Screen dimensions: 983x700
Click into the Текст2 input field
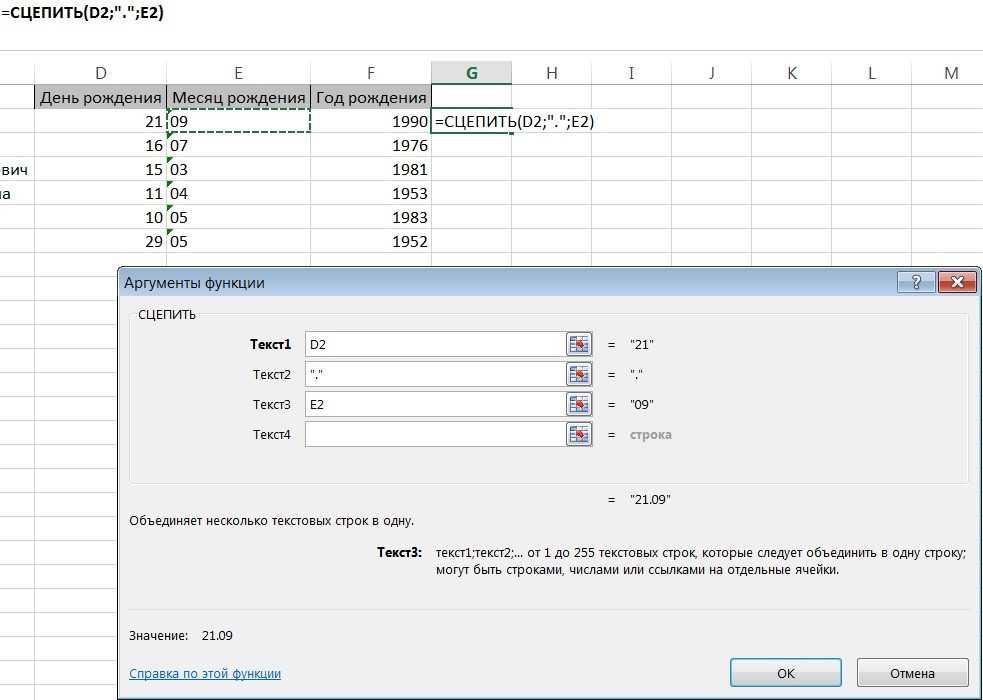coord(434,374)
